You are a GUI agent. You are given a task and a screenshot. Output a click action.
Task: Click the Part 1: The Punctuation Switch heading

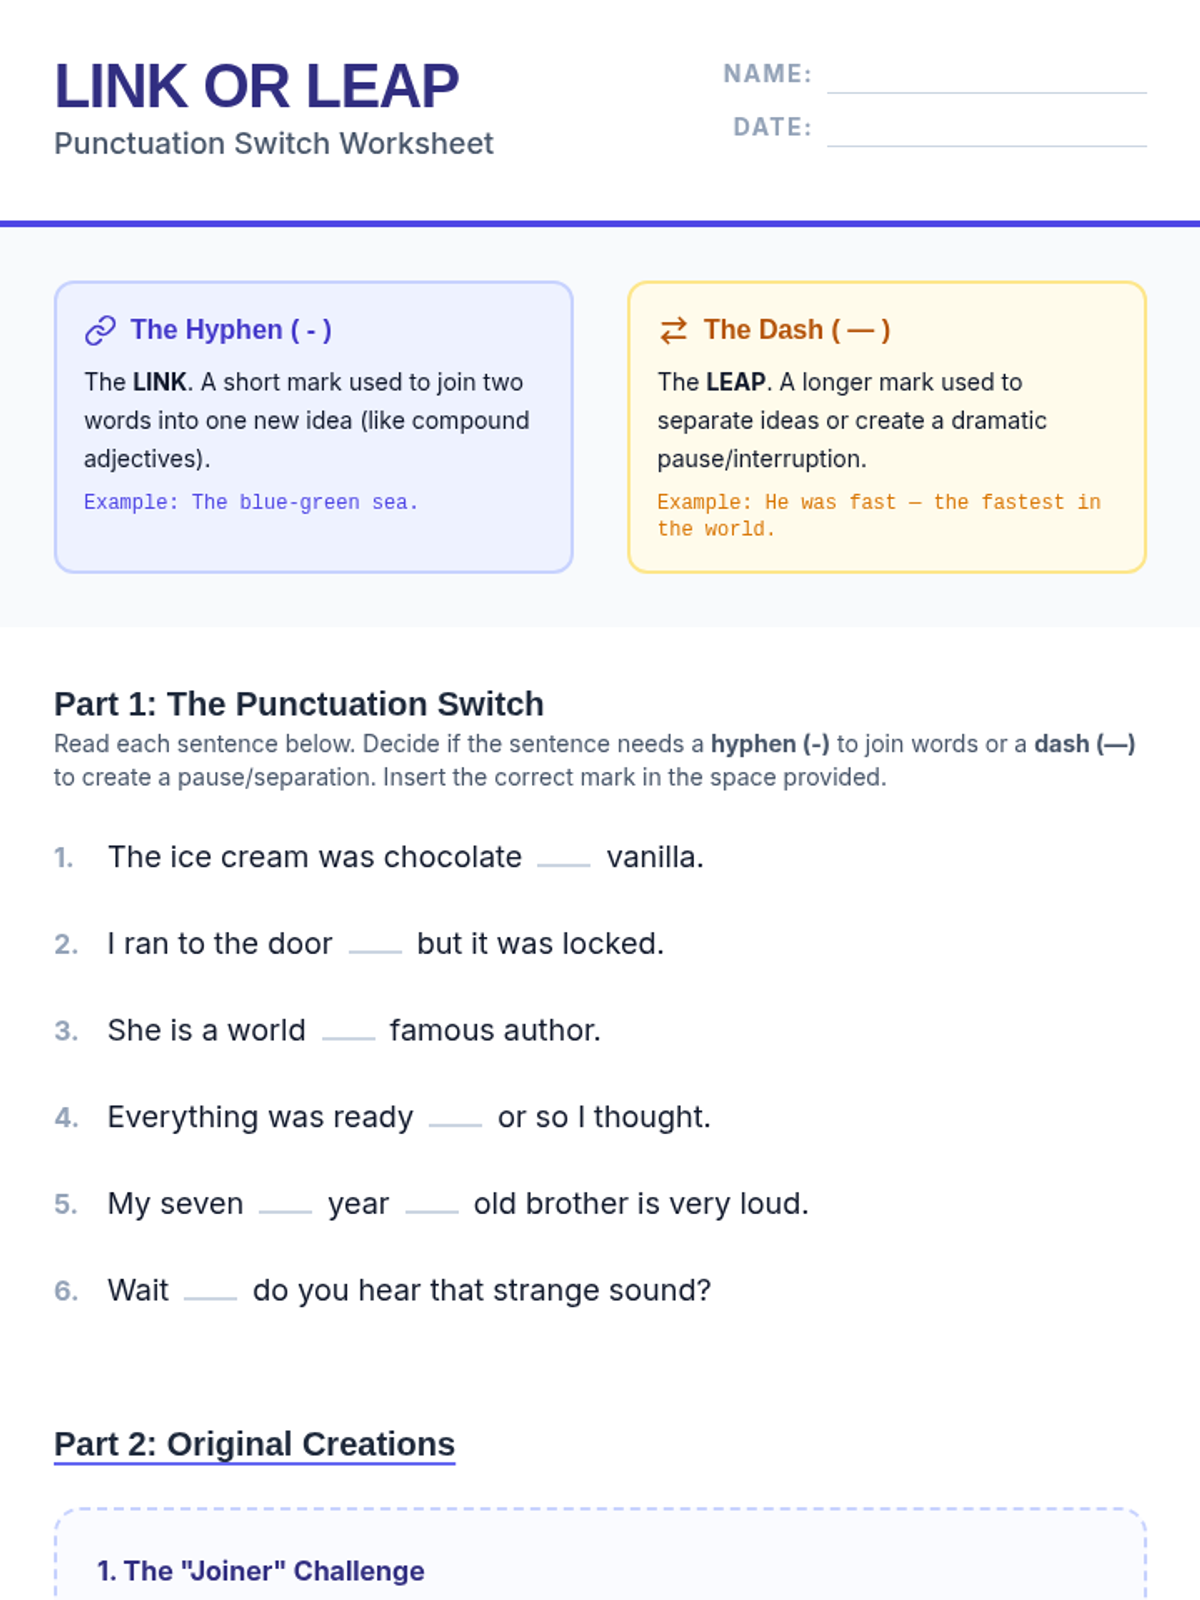299,704
